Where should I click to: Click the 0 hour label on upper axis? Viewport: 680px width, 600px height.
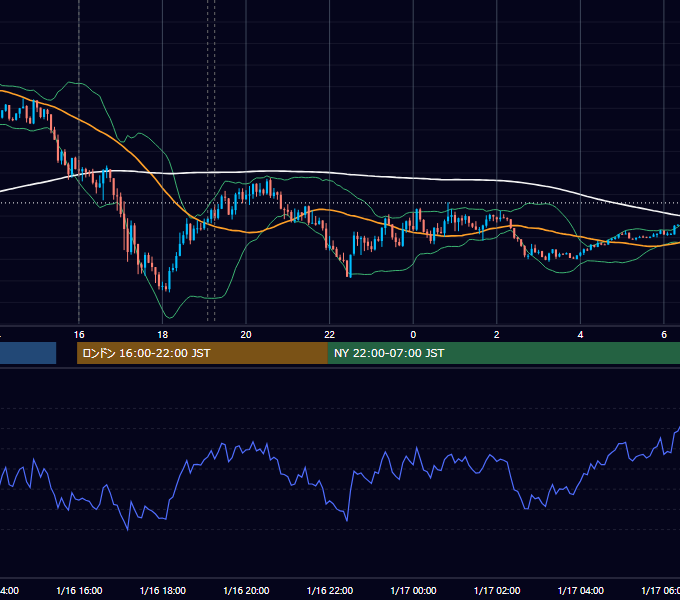413,334
